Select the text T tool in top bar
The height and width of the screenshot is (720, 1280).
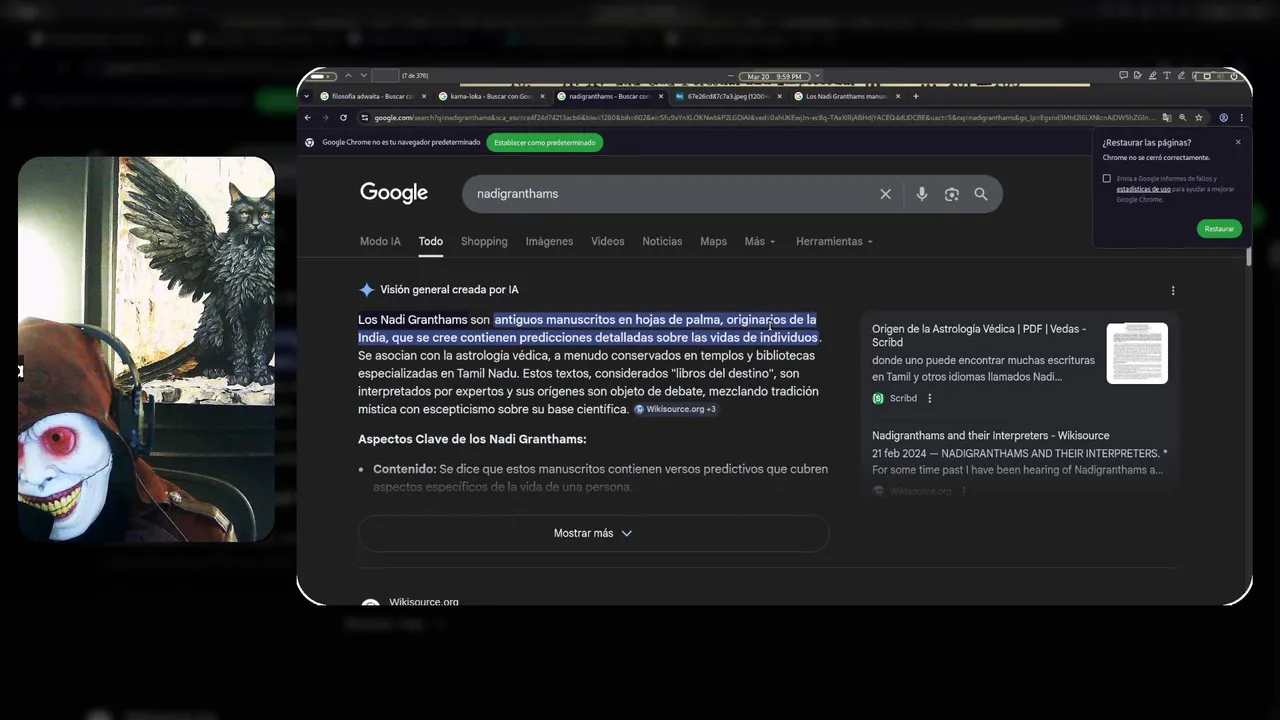1167,76
